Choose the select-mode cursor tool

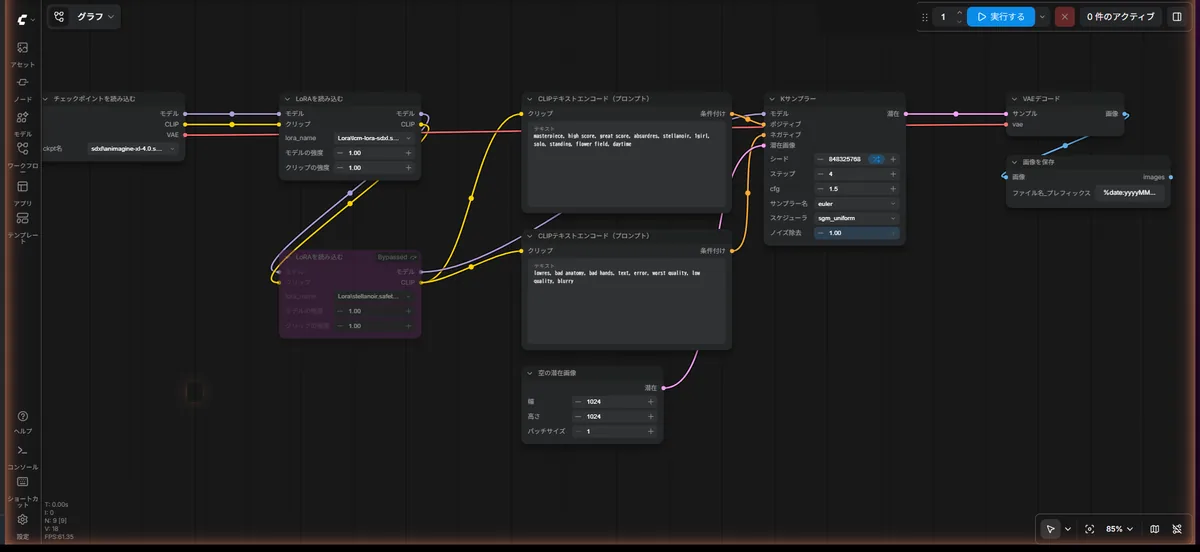(1050, 529)
